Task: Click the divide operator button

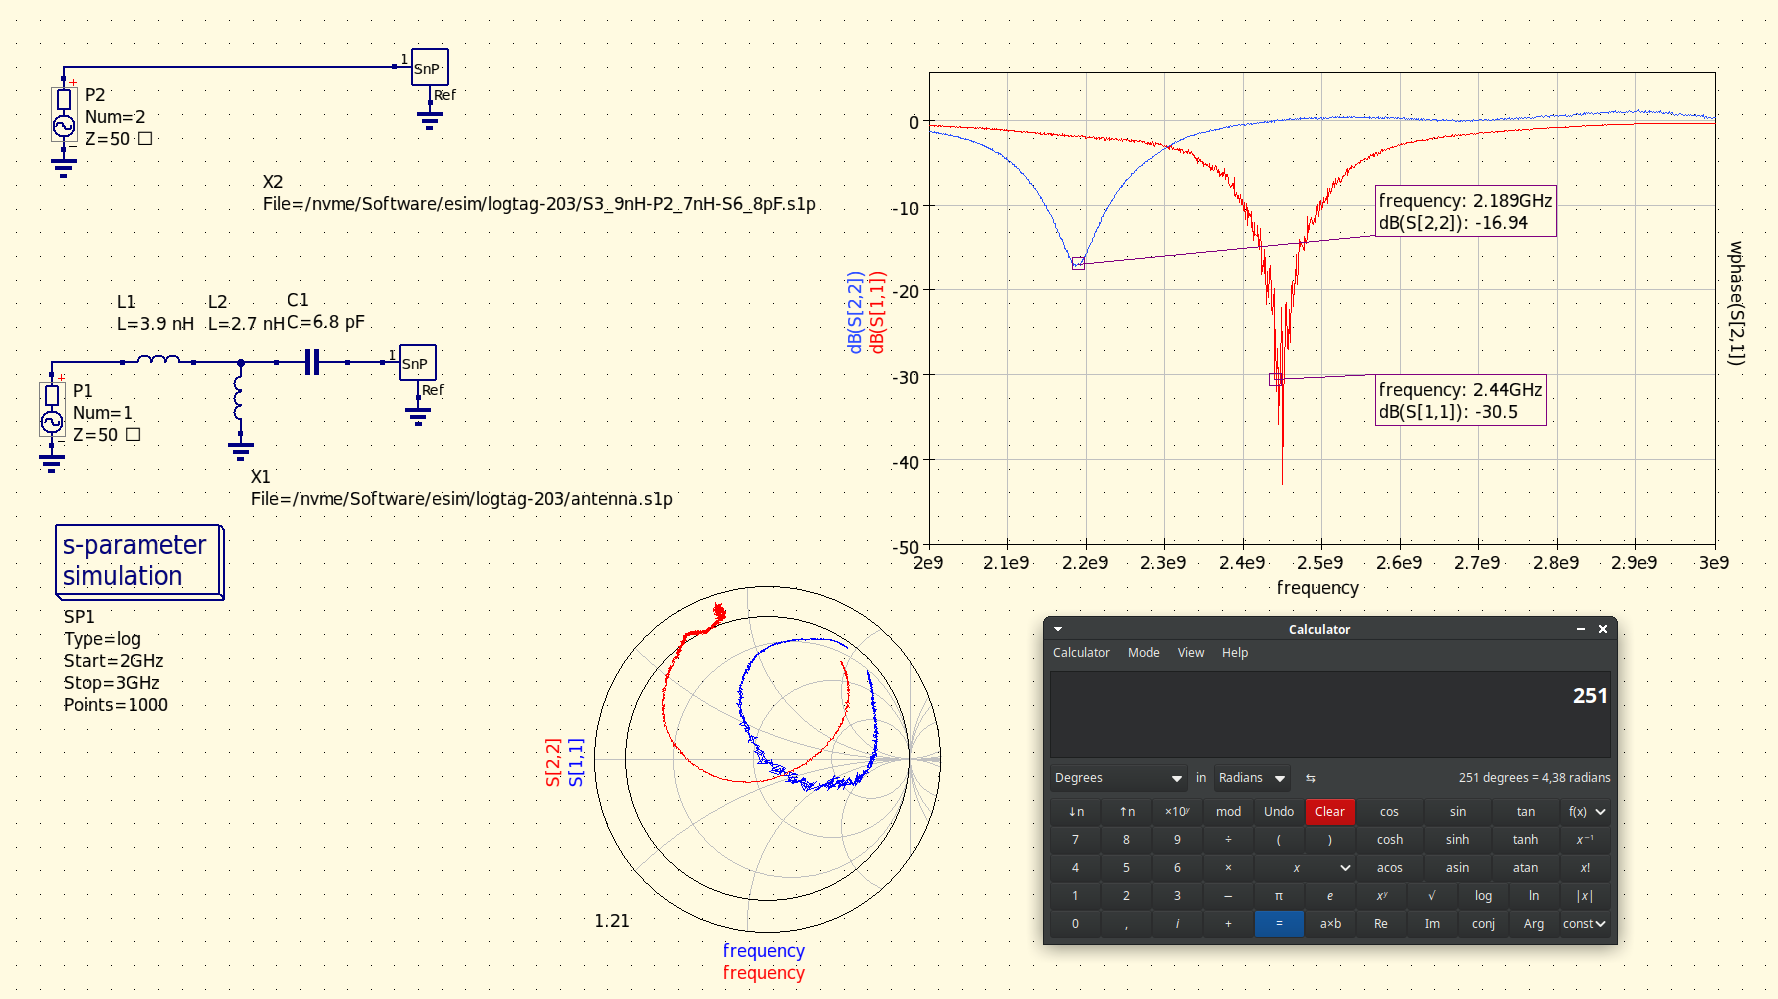Action: [x=1228, y=840]
